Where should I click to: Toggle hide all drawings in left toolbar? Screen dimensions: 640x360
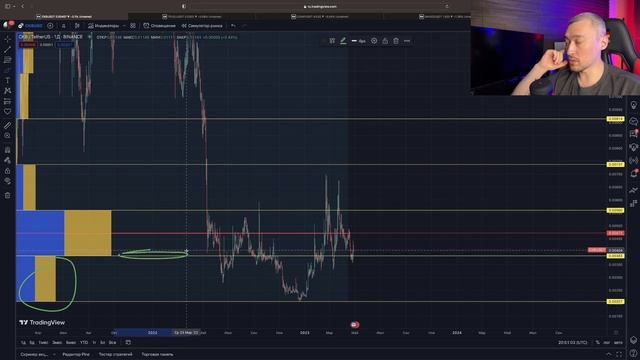7,181
